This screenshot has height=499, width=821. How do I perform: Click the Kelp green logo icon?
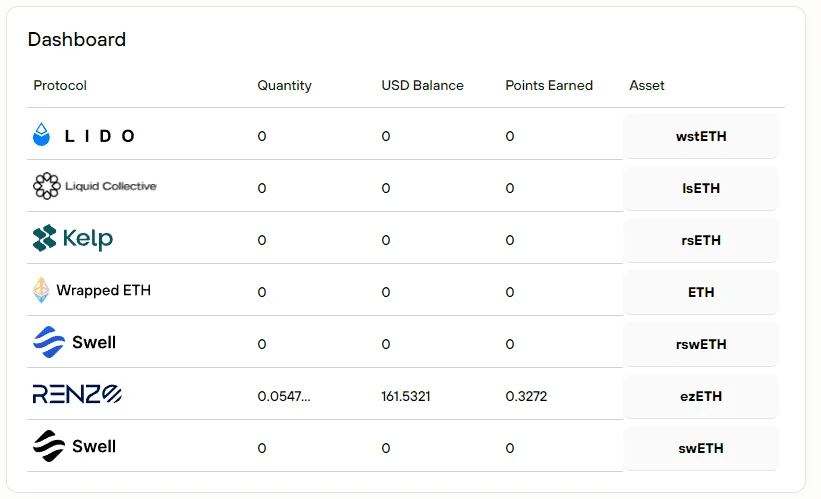click(x=45, y=238)
